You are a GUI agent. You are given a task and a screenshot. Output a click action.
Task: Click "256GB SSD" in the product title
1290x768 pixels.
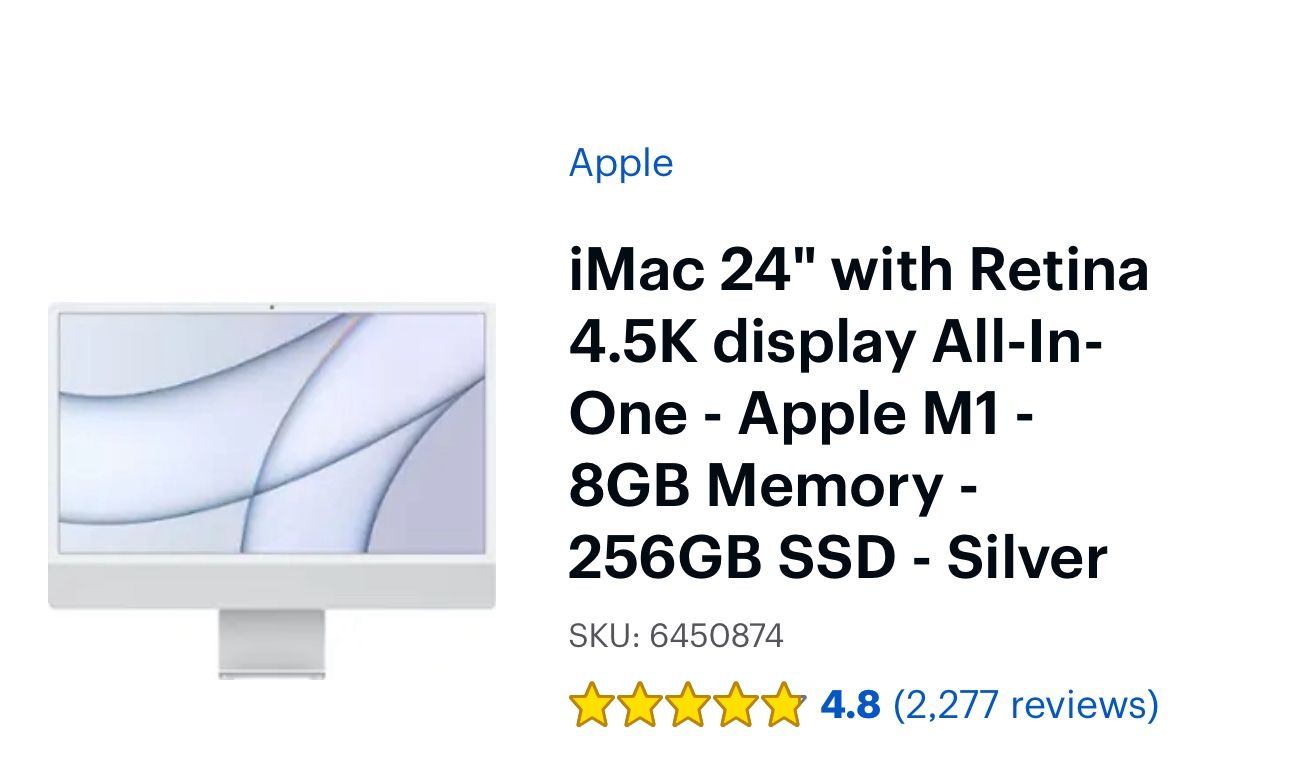click(x=731, y=559)
